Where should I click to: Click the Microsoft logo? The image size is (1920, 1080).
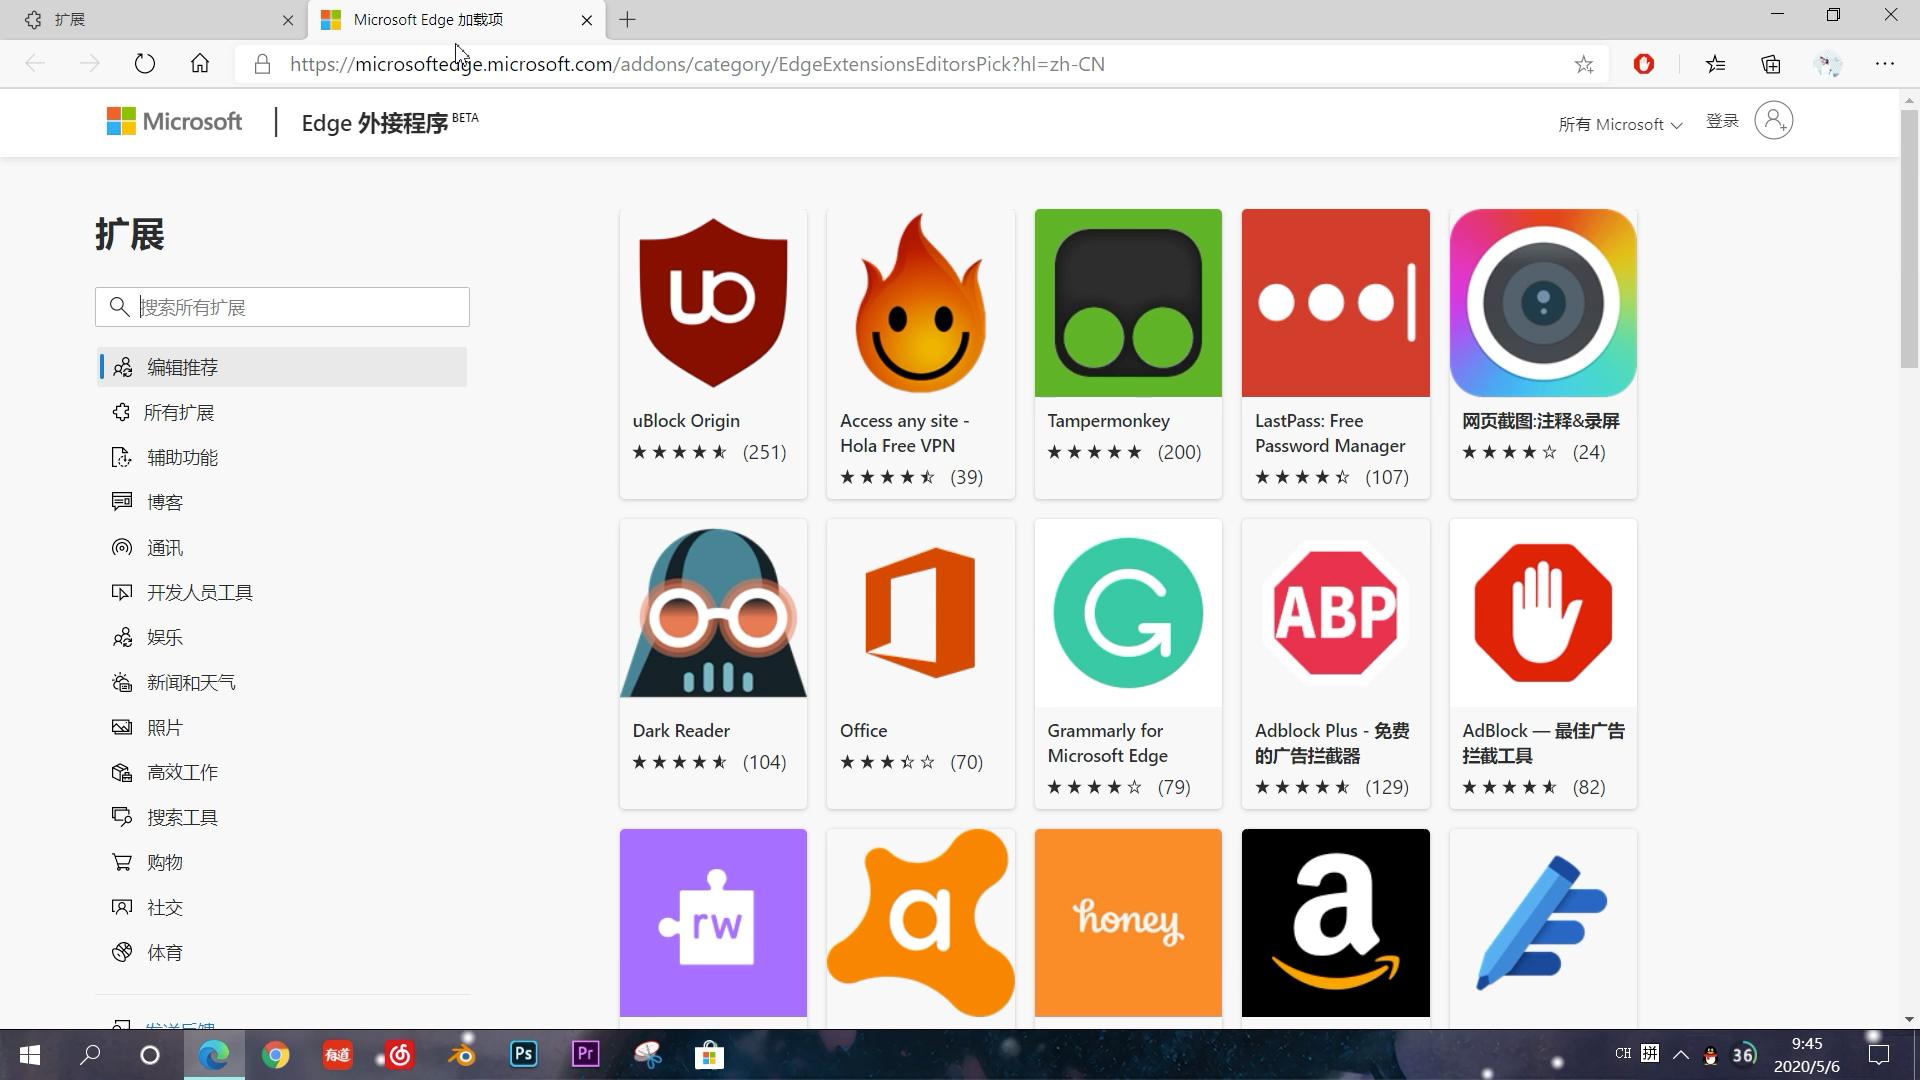pyautogui.click(x=175, y=121)
